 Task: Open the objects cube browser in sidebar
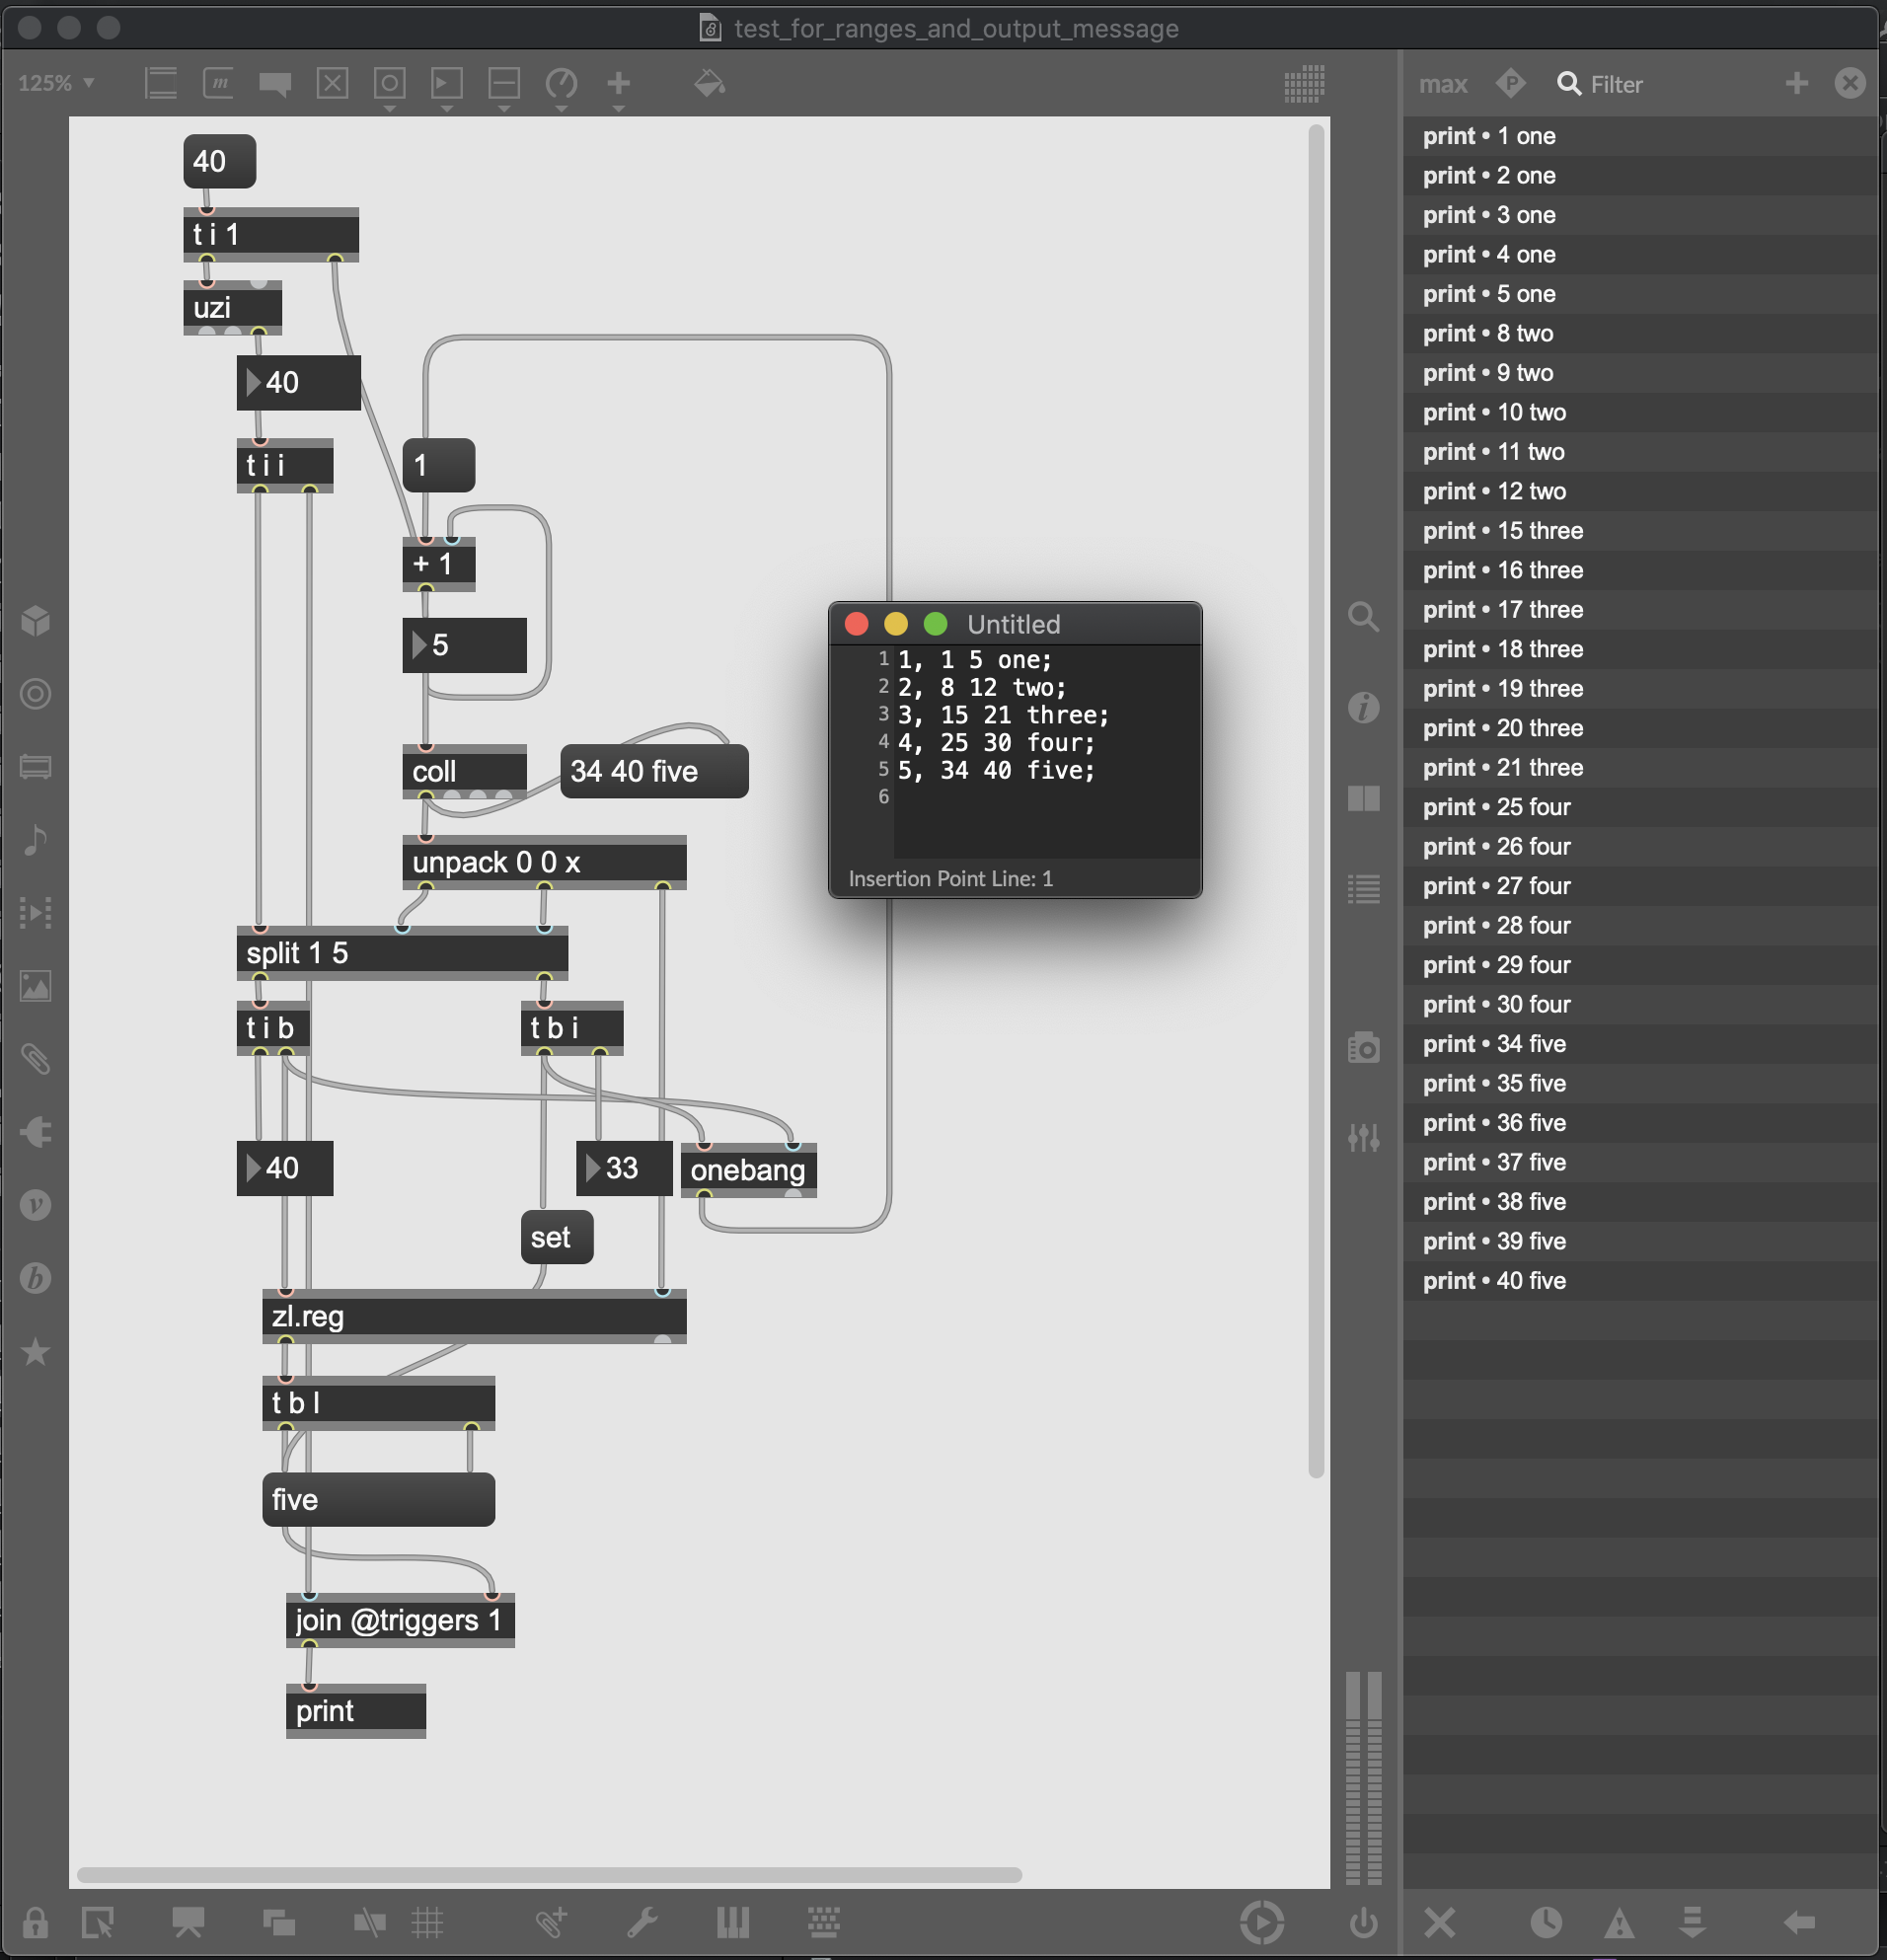coord(36,621)
